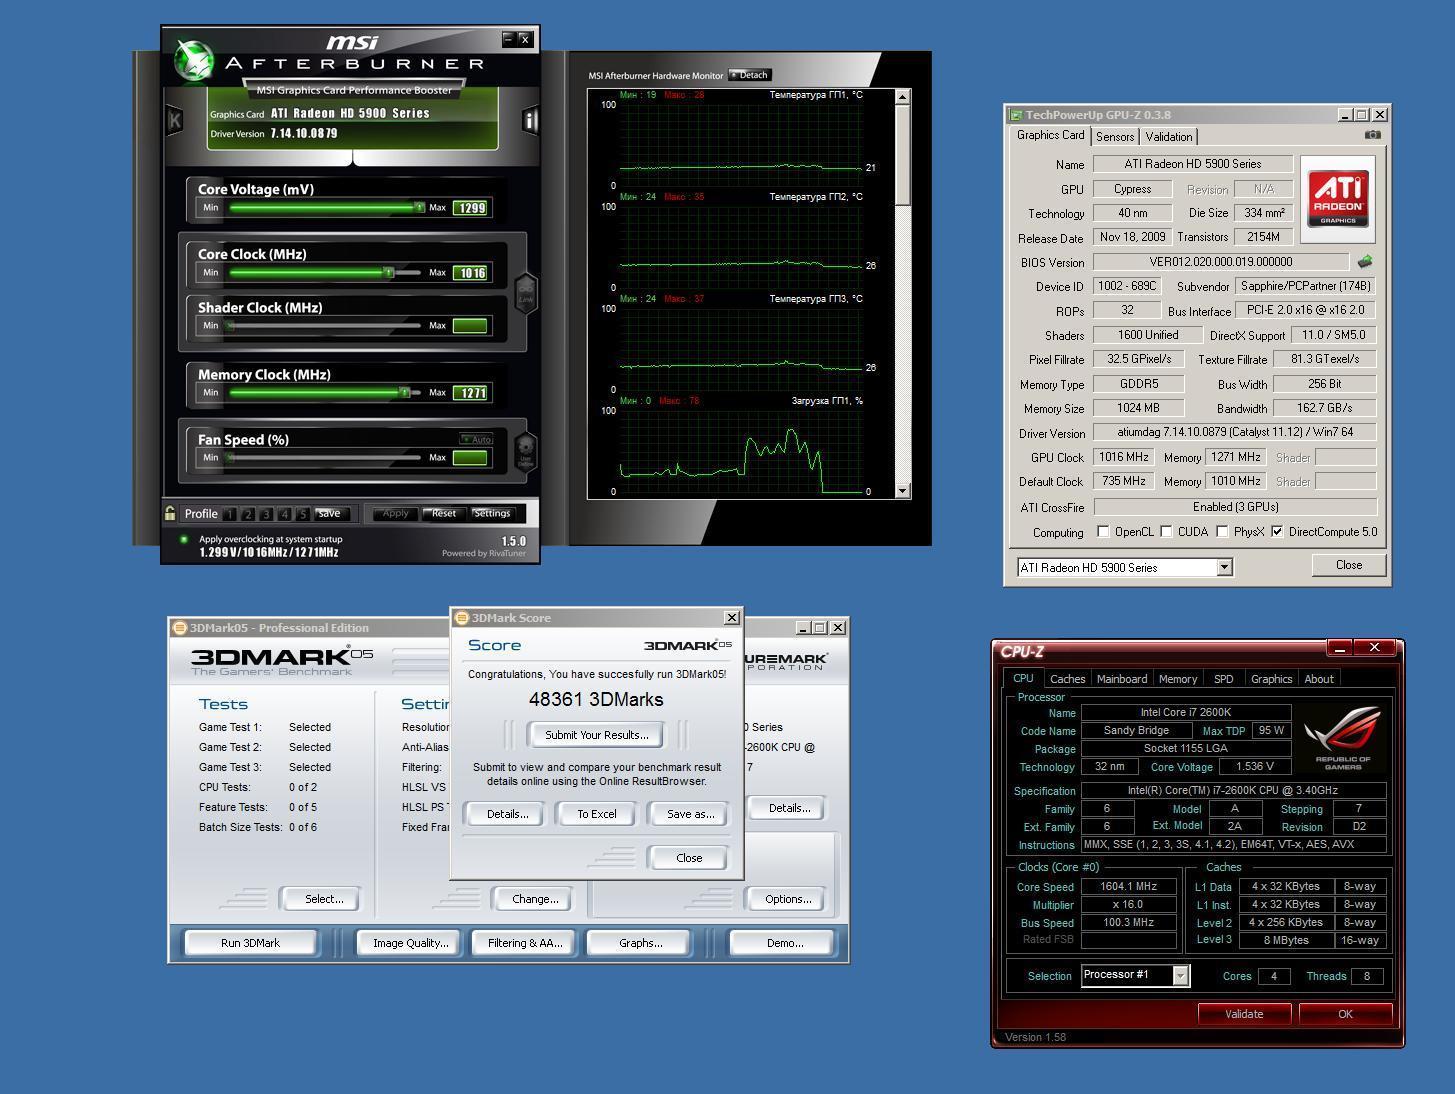This screenshot has width=1455, height=1094.
Task: Open the Mainboard tab in CPU-Z
Action: 1122,679
